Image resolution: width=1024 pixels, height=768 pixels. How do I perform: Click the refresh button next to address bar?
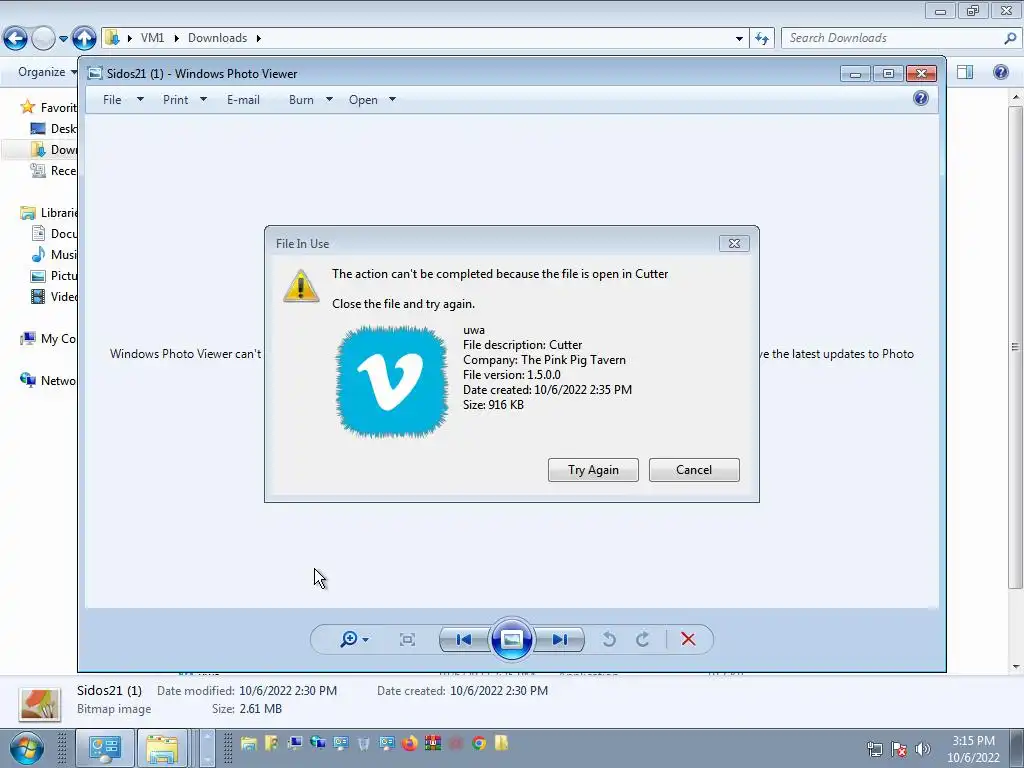pyautogui.click(x=761, y=39)
